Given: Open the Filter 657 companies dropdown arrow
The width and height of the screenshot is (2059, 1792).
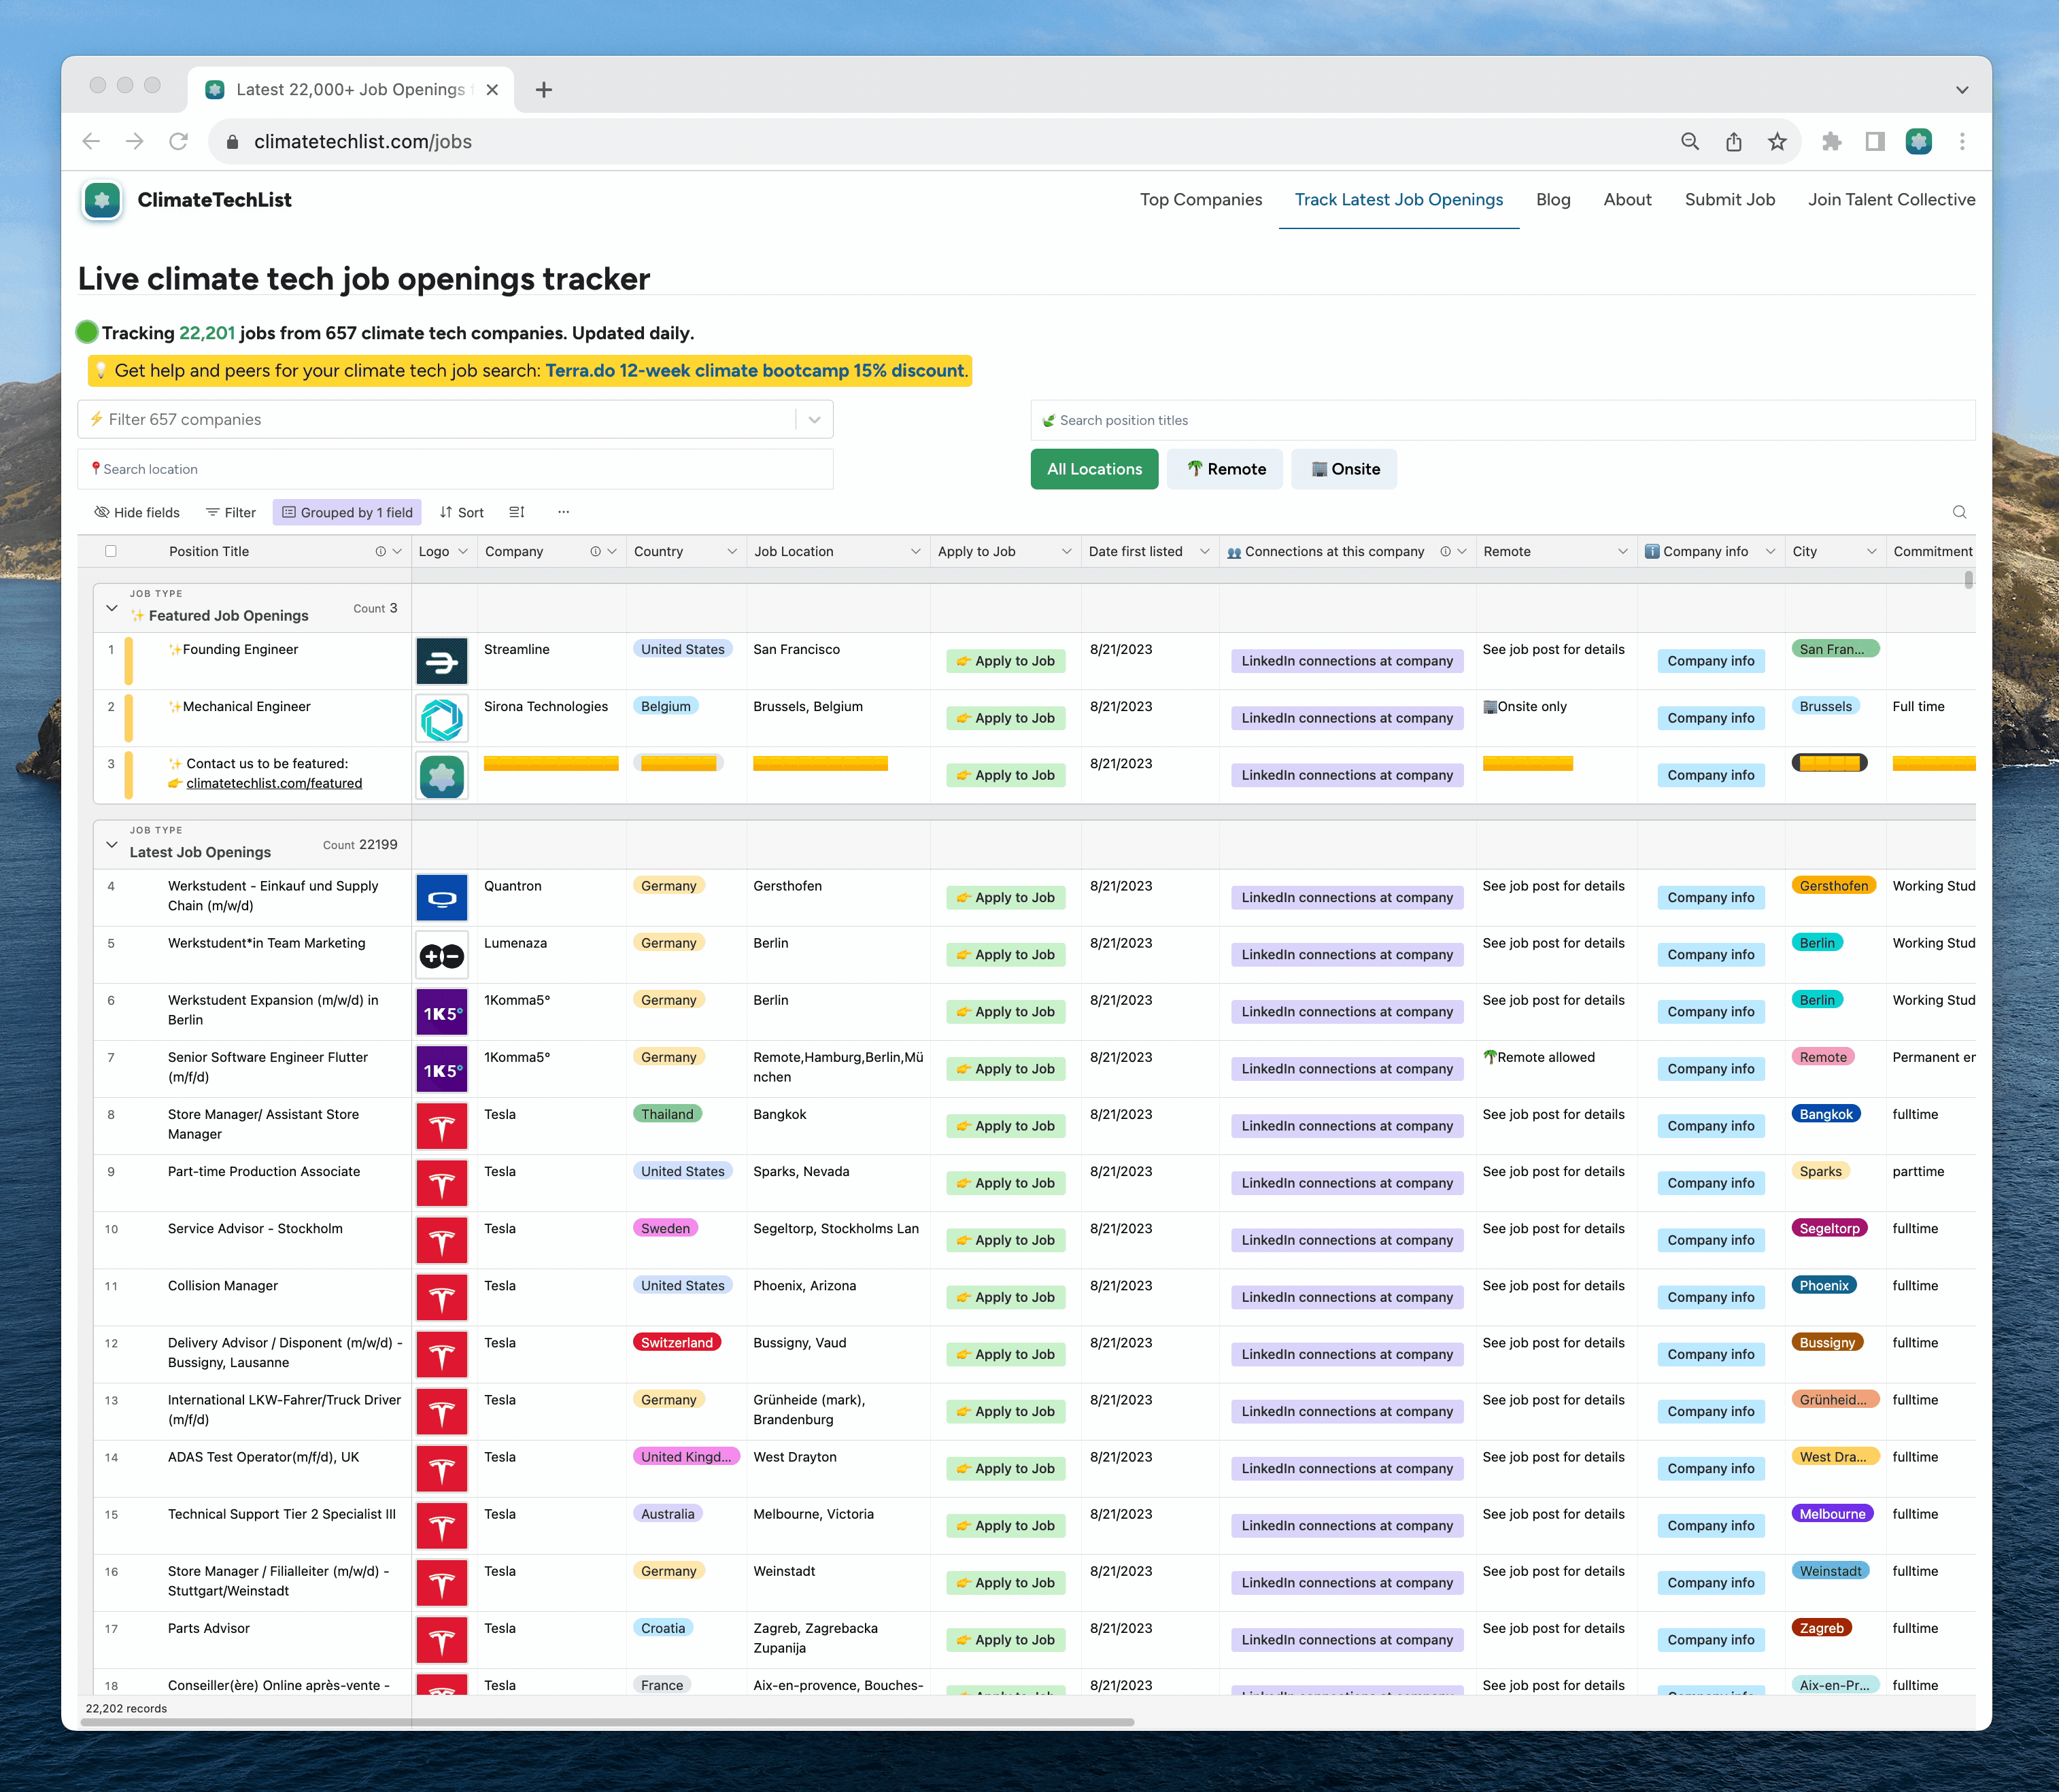Looking at the screenshot, I should click(815, 420).
